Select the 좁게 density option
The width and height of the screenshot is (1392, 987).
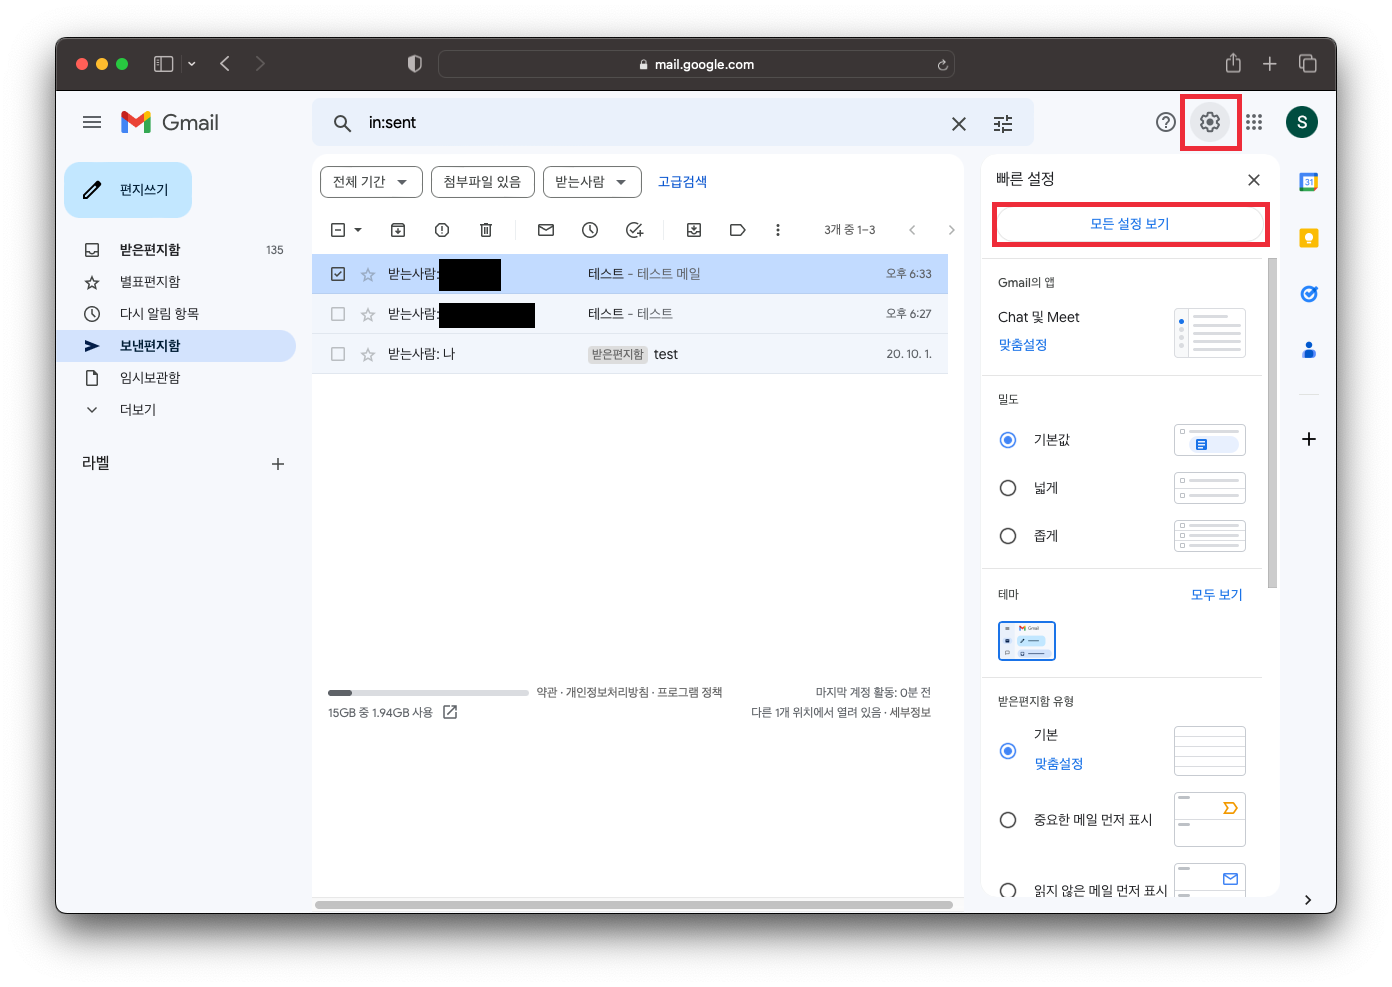click(x=1008, y=536)
